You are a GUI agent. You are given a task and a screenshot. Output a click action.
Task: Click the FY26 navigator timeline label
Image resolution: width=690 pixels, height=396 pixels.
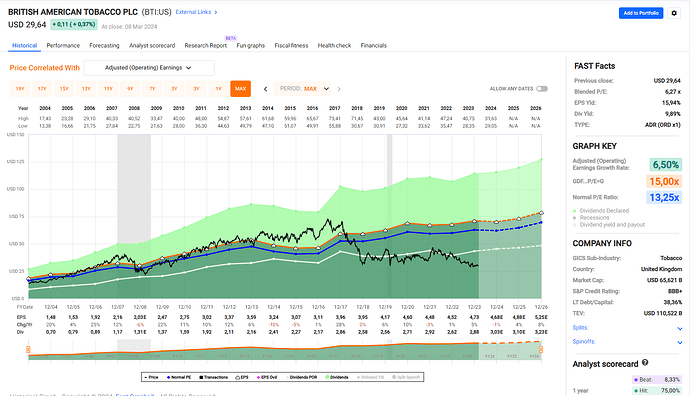(x=534, y=356)
